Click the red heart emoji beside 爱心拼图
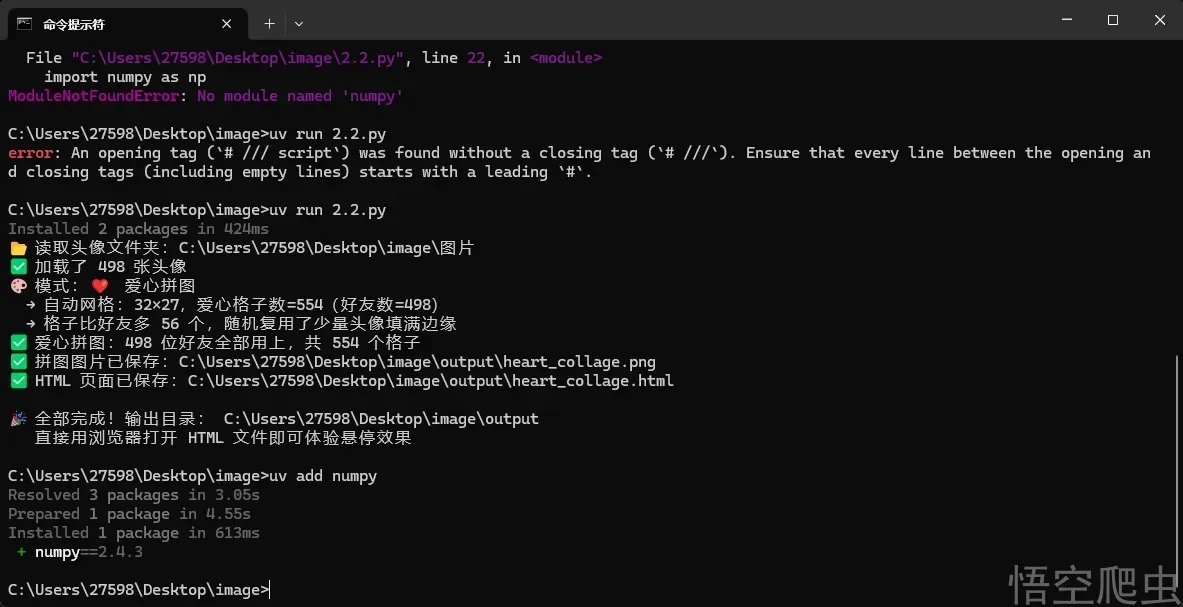The height and width of the screenshot is (607, 1183). click(x=100, y=285)
